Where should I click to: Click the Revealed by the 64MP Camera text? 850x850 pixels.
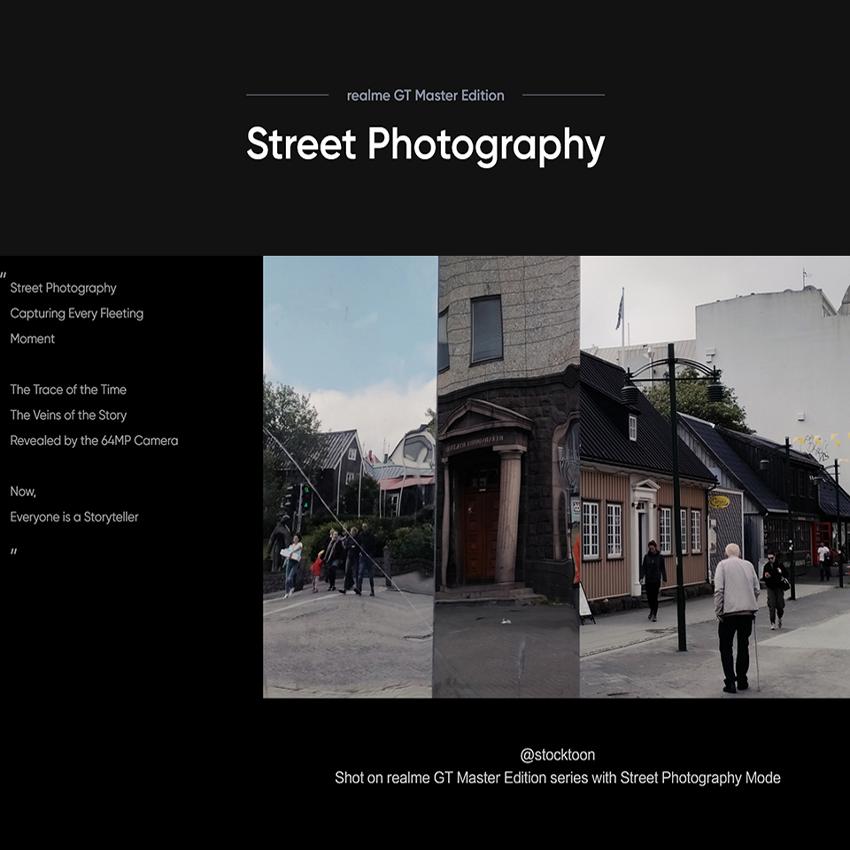coord(94,441)
